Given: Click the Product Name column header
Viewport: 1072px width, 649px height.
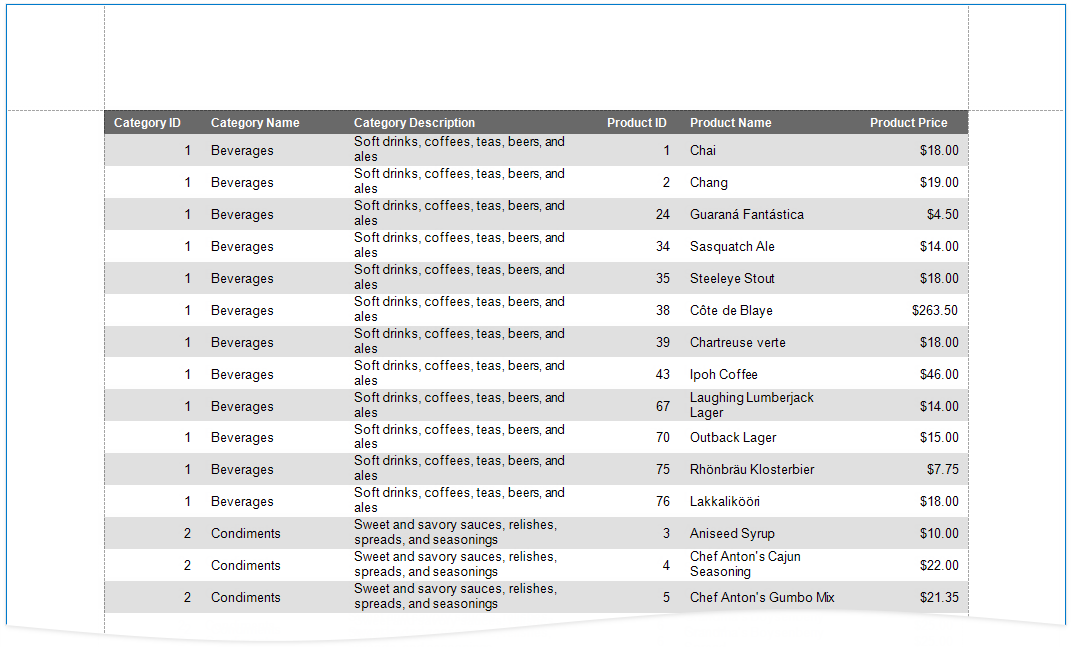Looking at the screenshot, I should click(x=730, y=123).
